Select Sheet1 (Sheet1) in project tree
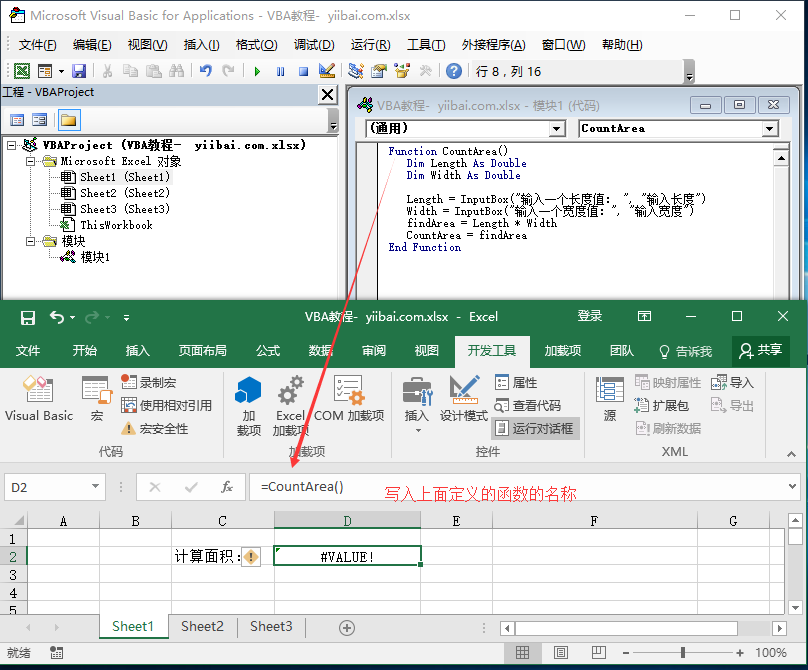Viewport: 808px width, 670px height. click(x=125, y=177)
